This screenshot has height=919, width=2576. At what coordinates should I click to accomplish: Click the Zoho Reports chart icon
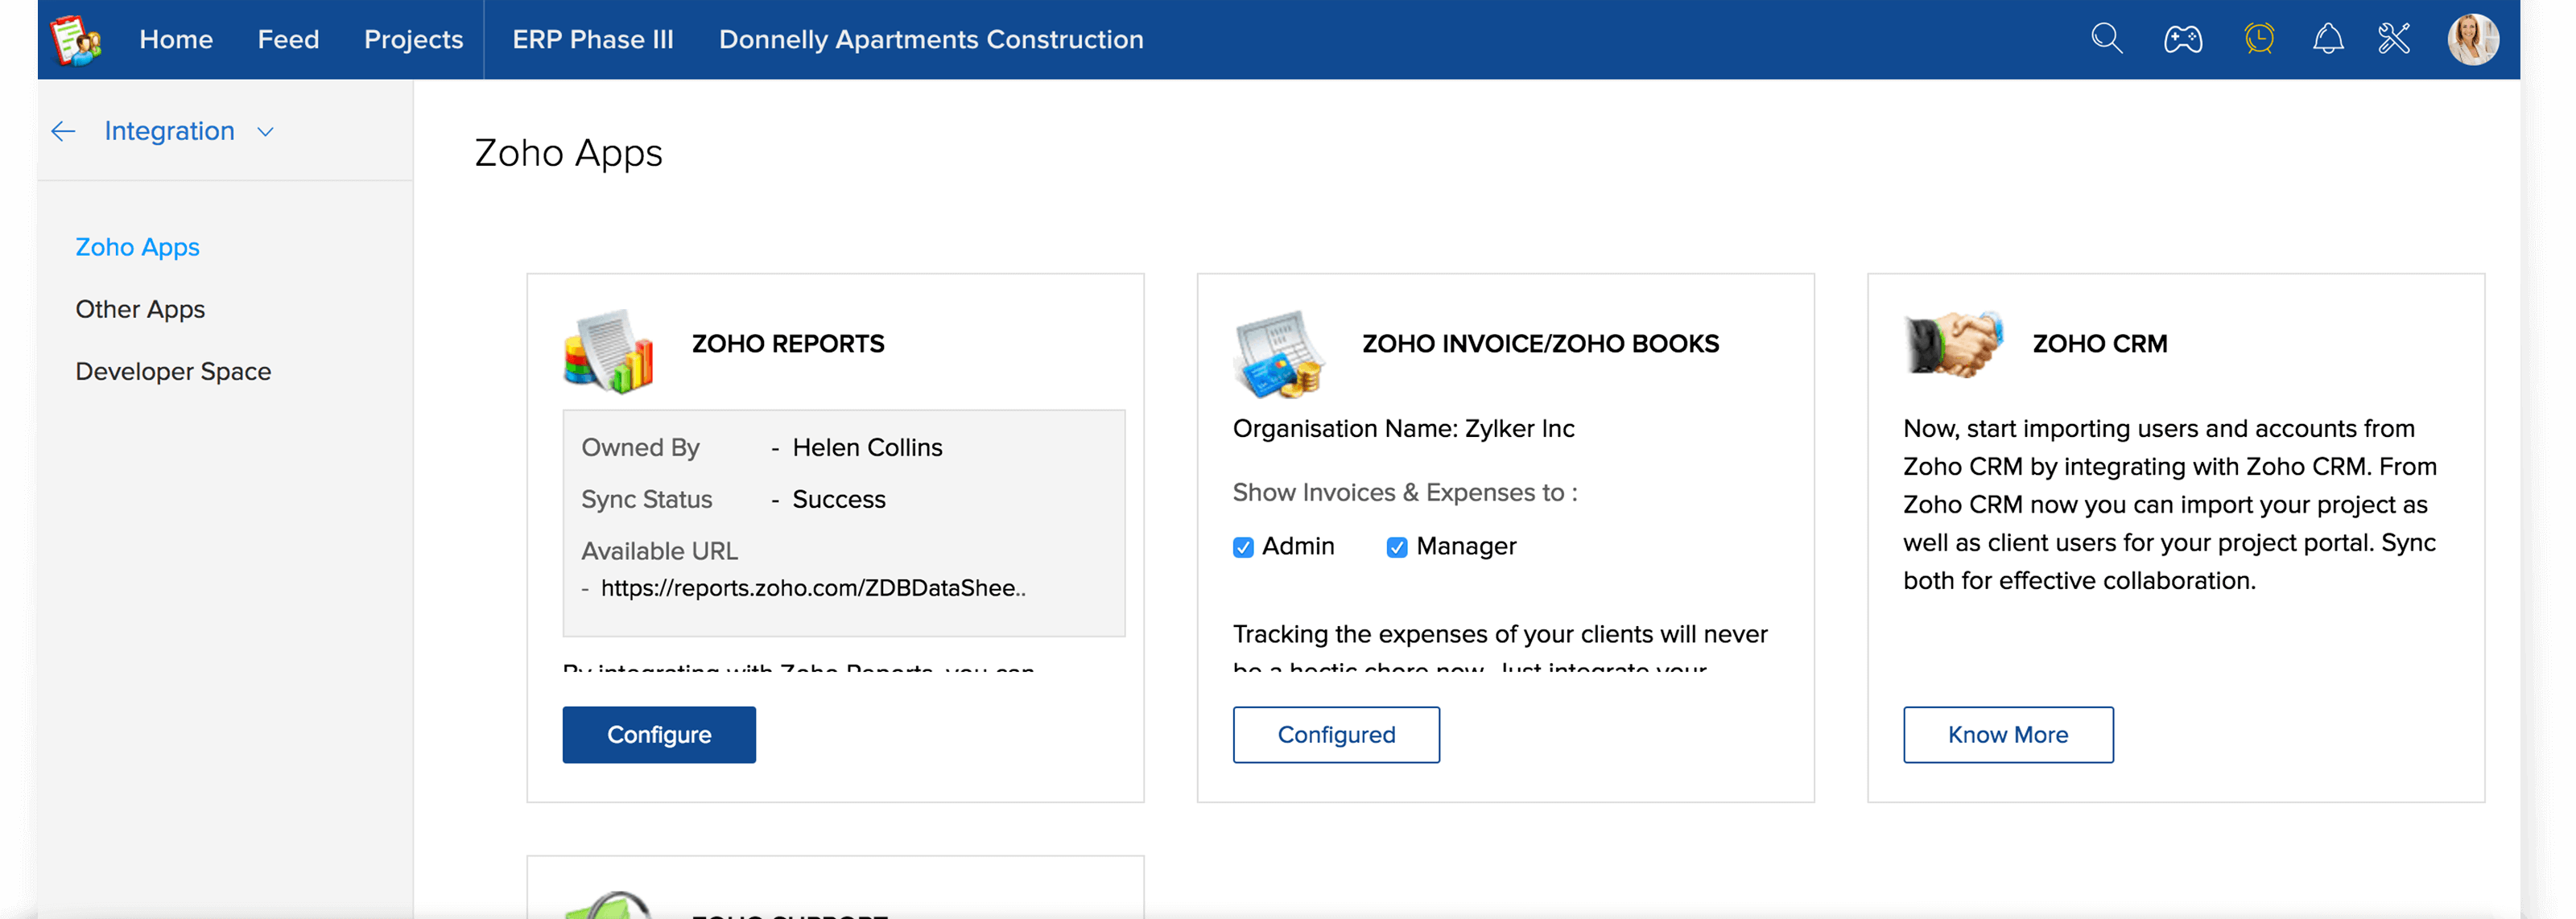click(x=608, y=350)
